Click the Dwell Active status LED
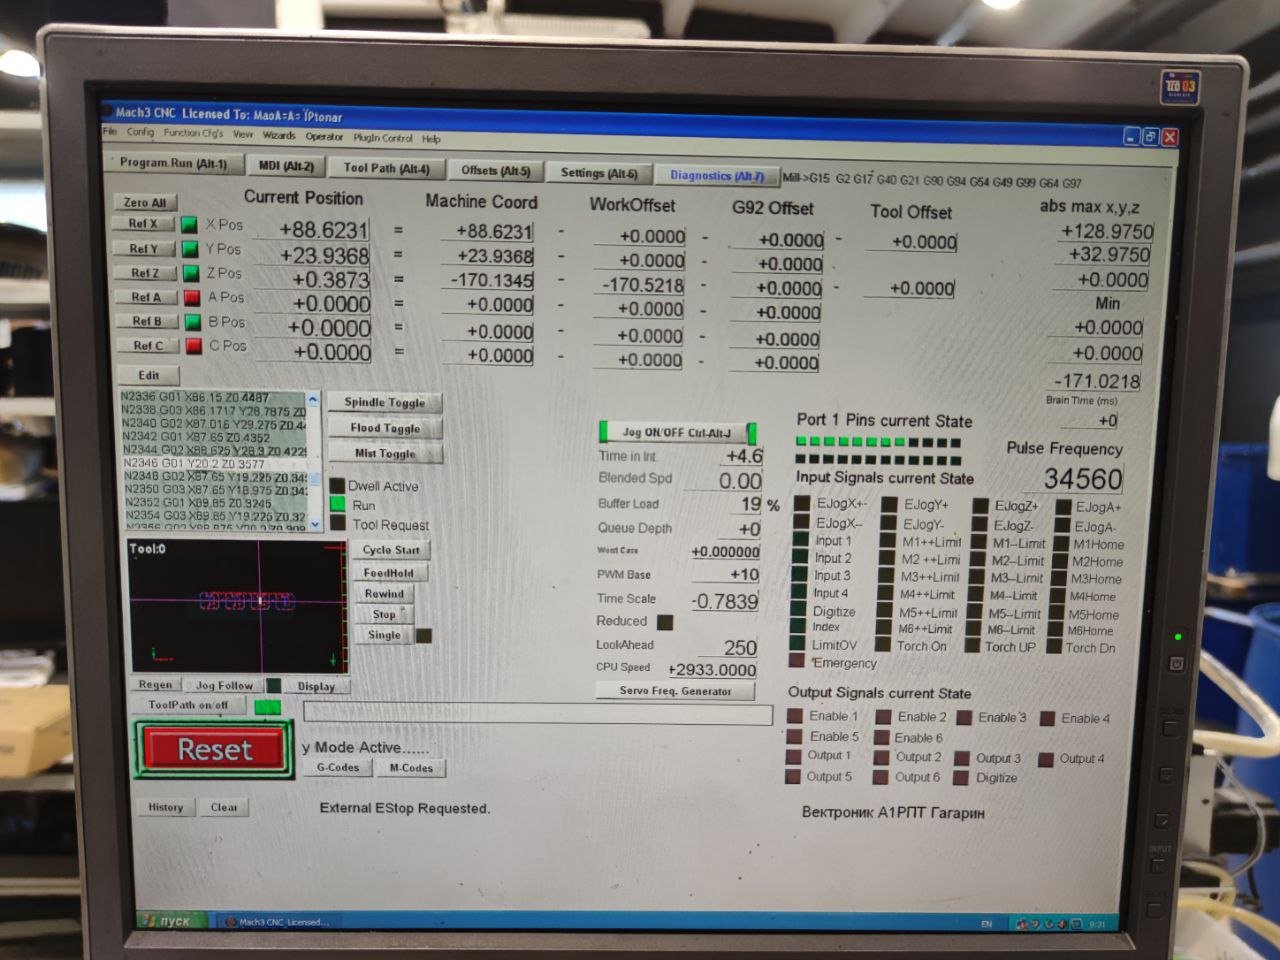The width and height of the screenshot is (1280, 960). click(337, 485)
